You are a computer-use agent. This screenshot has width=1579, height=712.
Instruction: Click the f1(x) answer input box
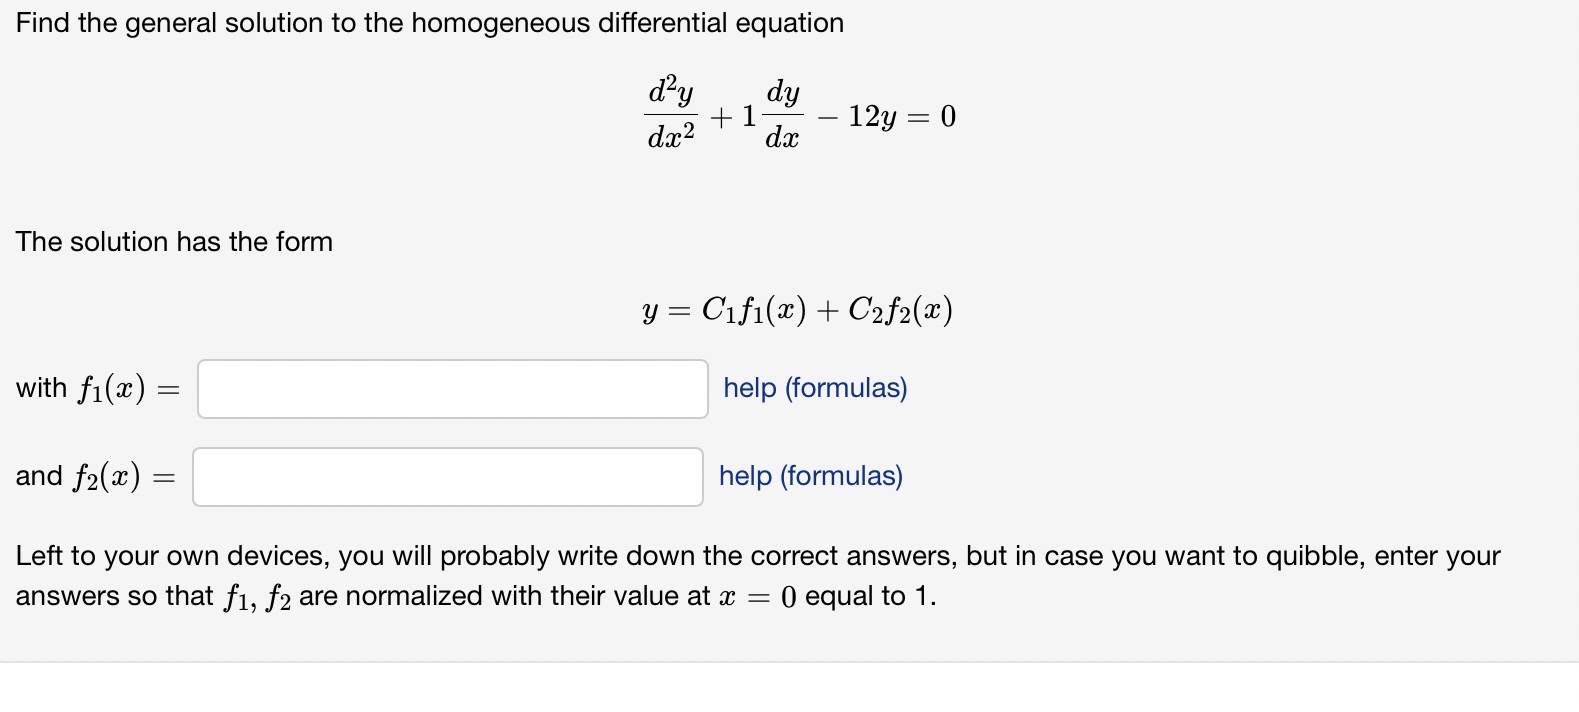click(453, 389)
